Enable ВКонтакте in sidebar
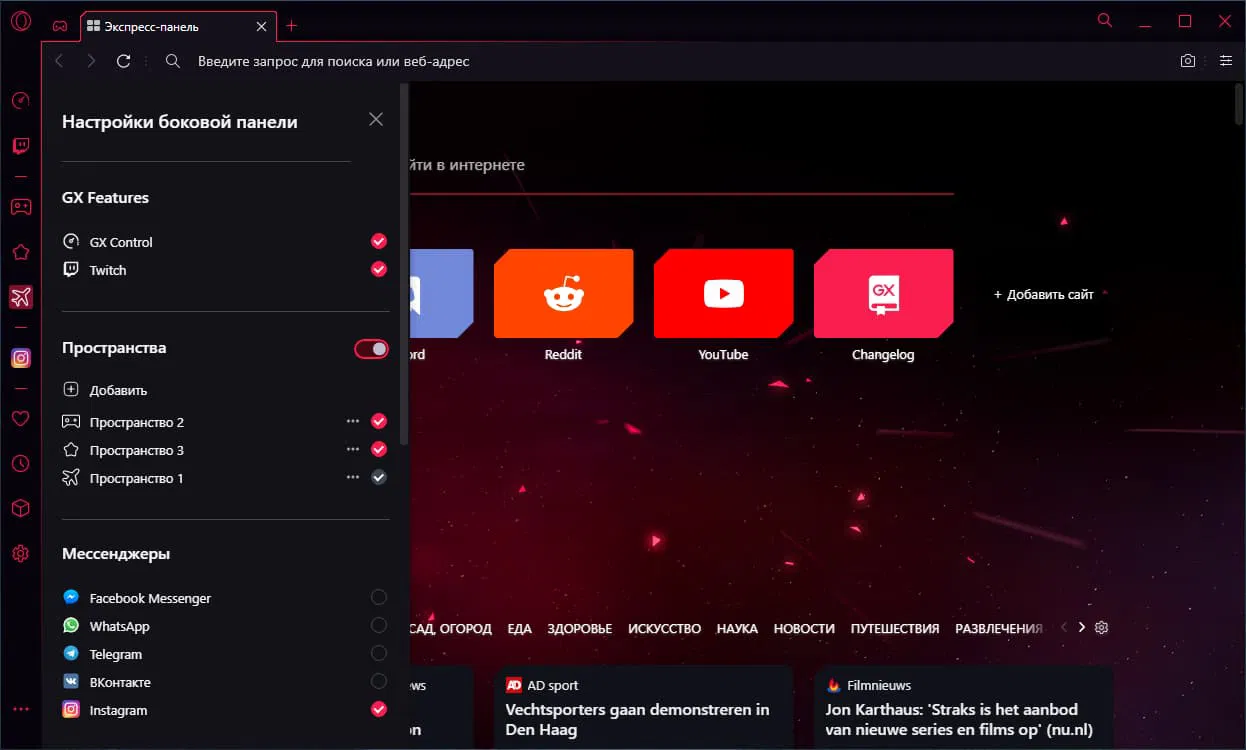Screen dimensions: 1246x750 379,681
